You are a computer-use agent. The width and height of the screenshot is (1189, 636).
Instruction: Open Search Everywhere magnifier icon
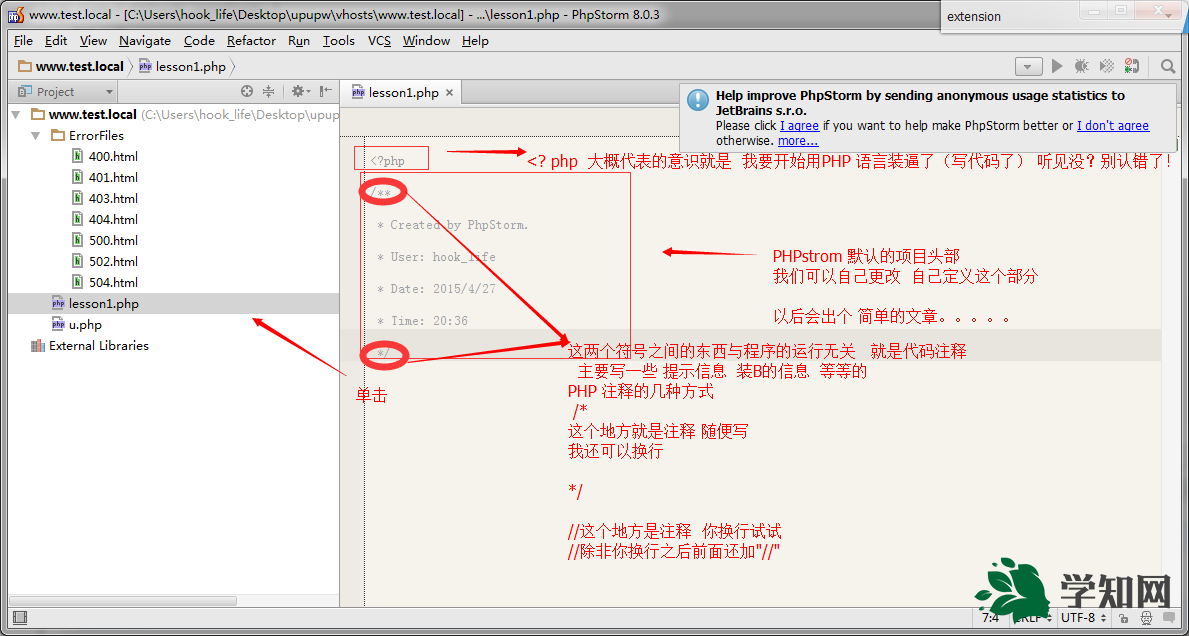pyautogui.click(x=1168, y=67)
